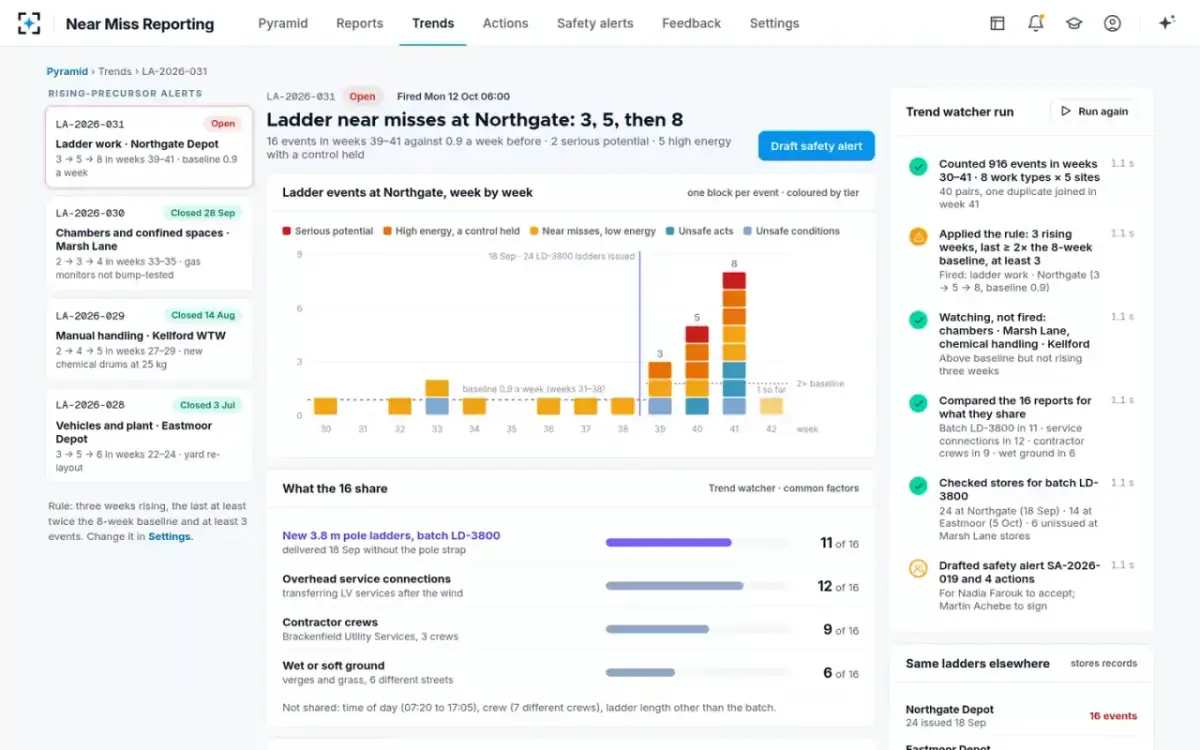
Task: Click the Draft safety alert button
Action: tap(816, 146)
